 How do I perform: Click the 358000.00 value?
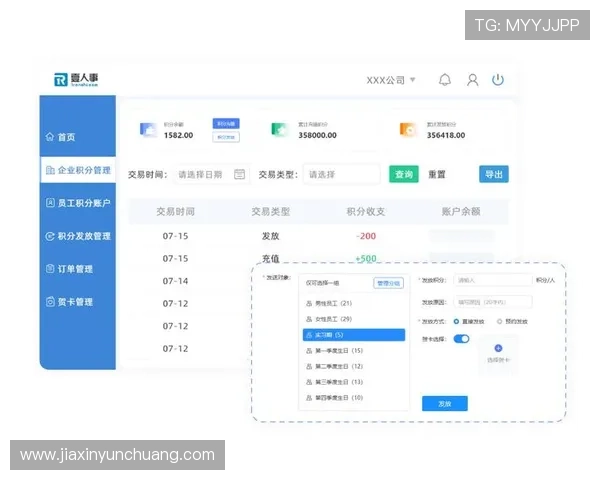[318, 135]
